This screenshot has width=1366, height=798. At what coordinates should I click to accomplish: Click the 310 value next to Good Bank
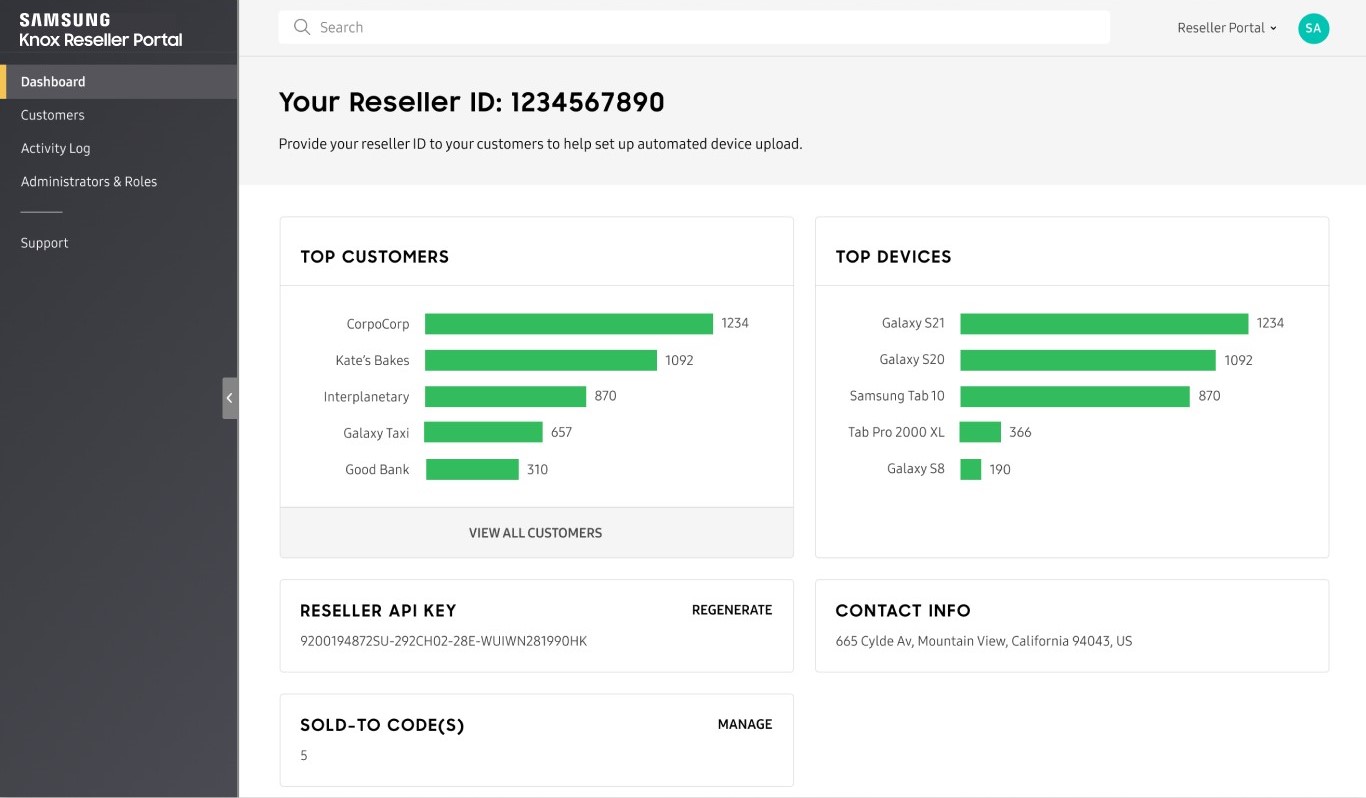click(x=537, y=469)
